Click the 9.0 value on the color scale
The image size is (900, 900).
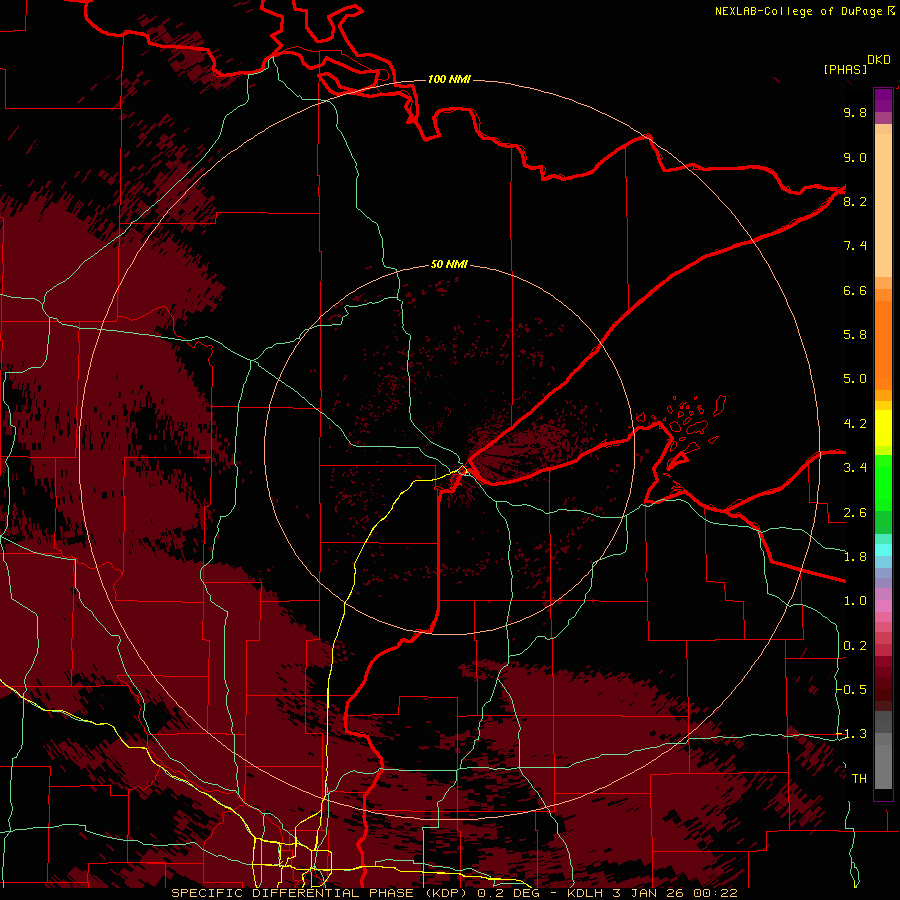click(855, 157)
